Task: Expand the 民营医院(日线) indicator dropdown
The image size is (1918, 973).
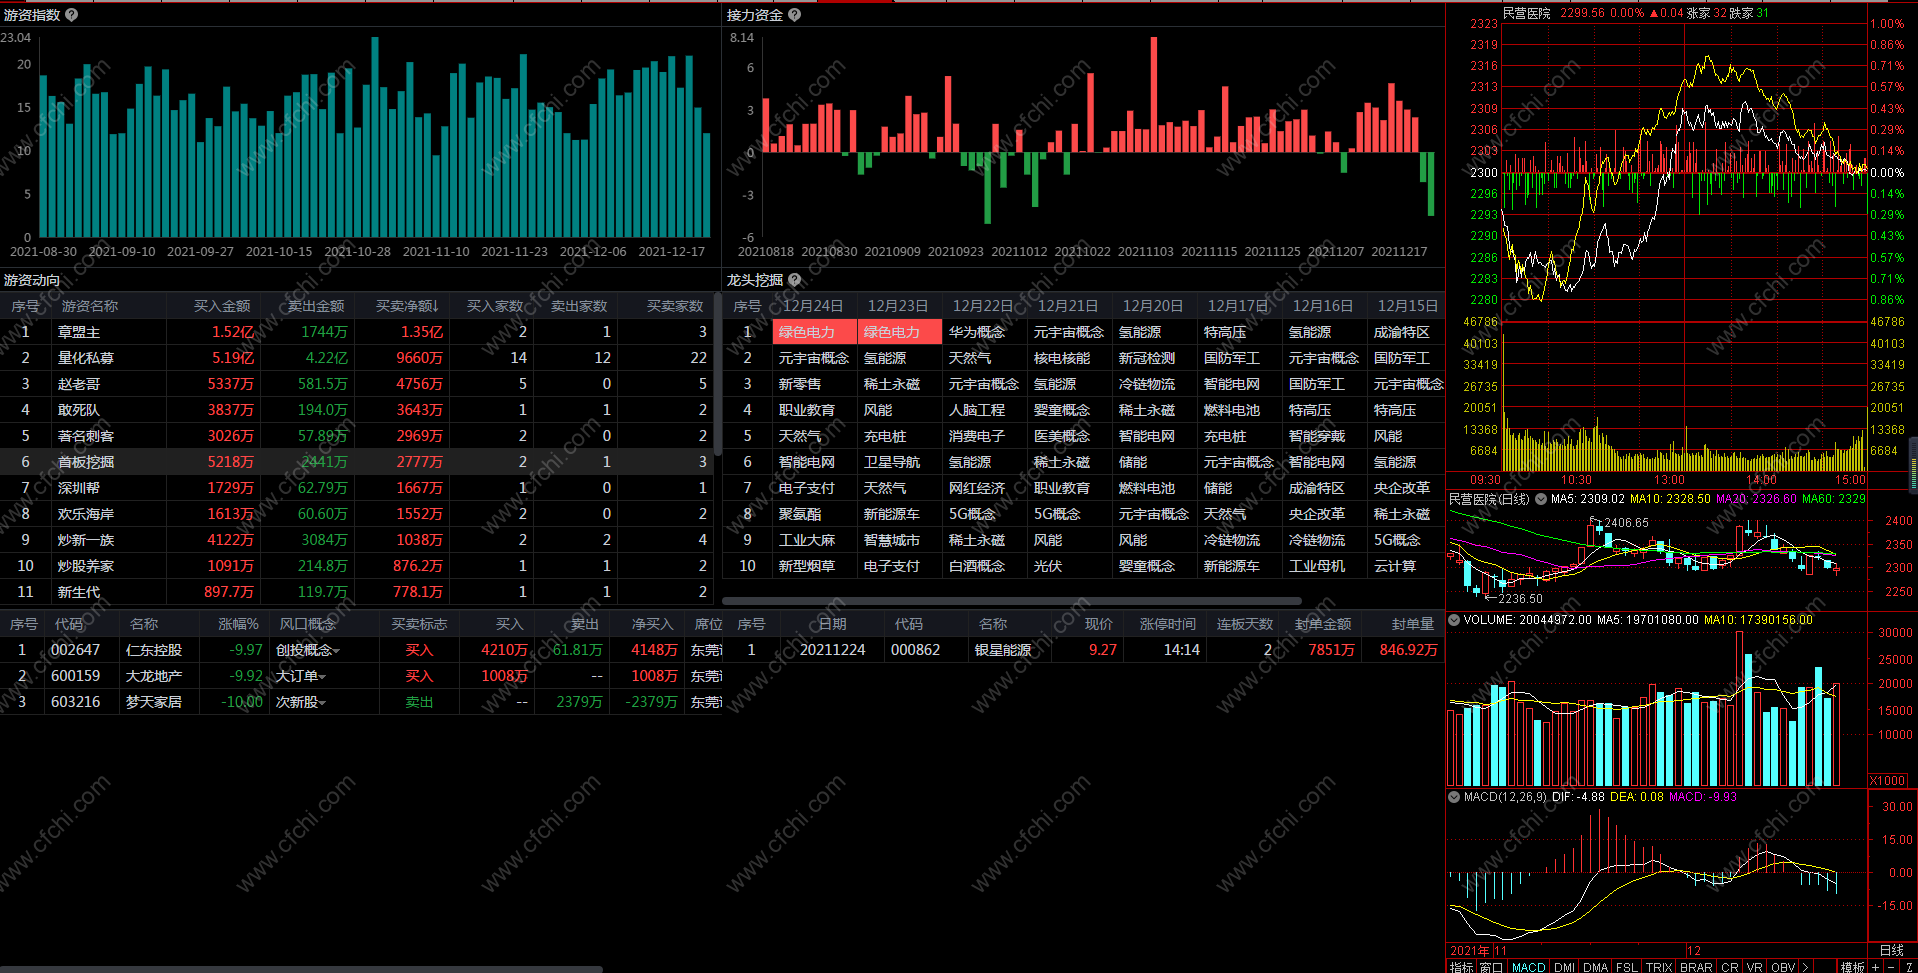Action: coord(1541,498)
